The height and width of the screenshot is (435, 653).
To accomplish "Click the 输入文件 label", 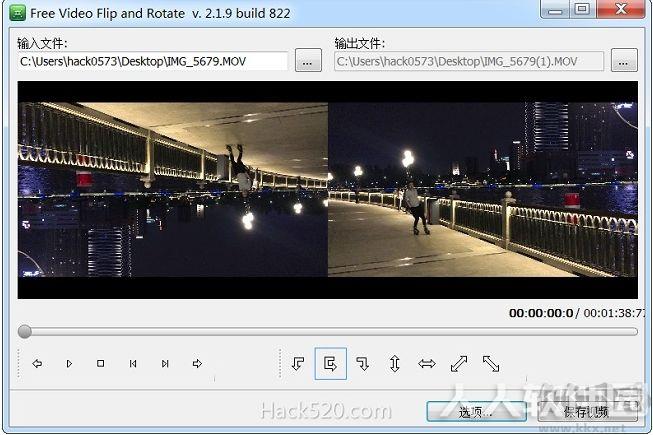I will click(x=42, y=43).
